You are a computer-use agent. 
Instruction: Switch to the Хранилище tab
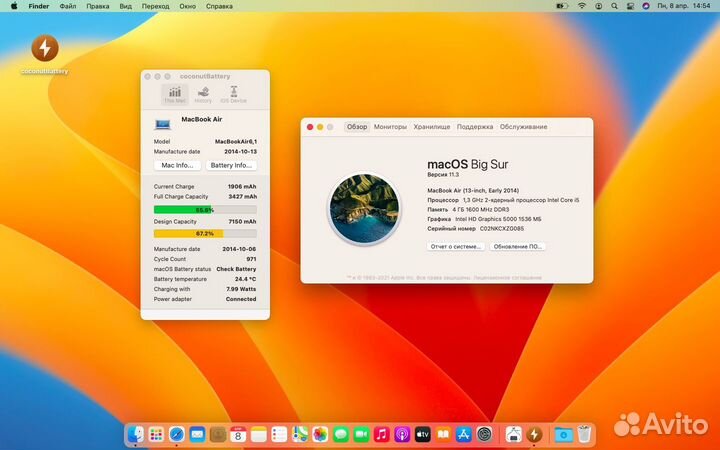(432, 127)
